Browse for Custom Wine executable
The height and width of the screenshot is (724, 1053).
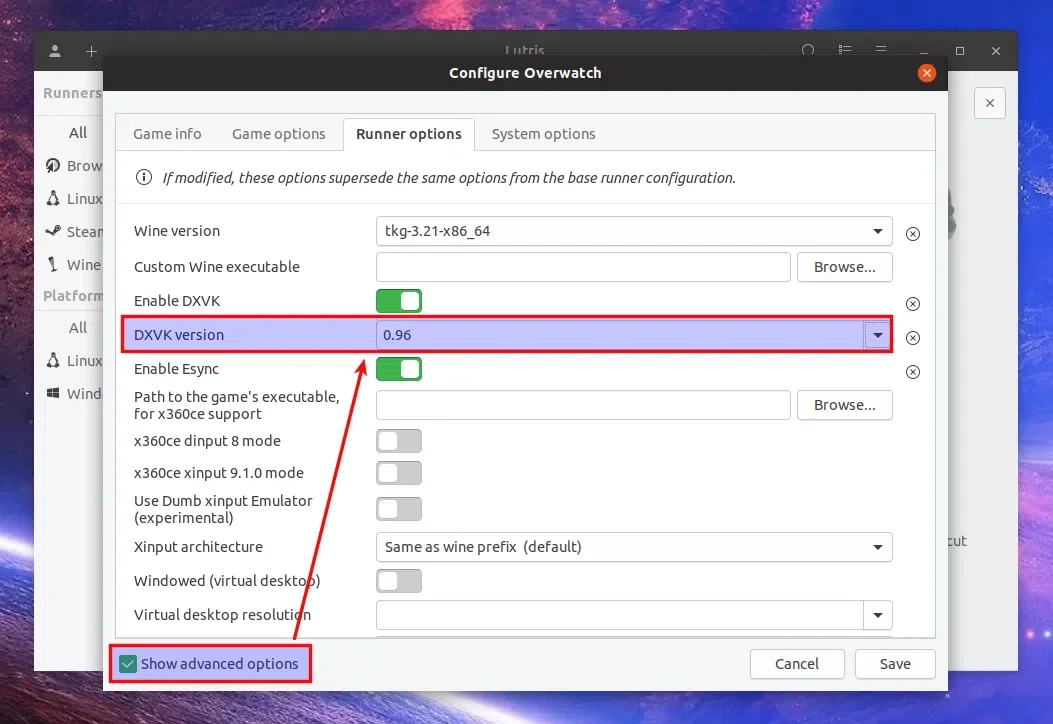pos(845,267)
